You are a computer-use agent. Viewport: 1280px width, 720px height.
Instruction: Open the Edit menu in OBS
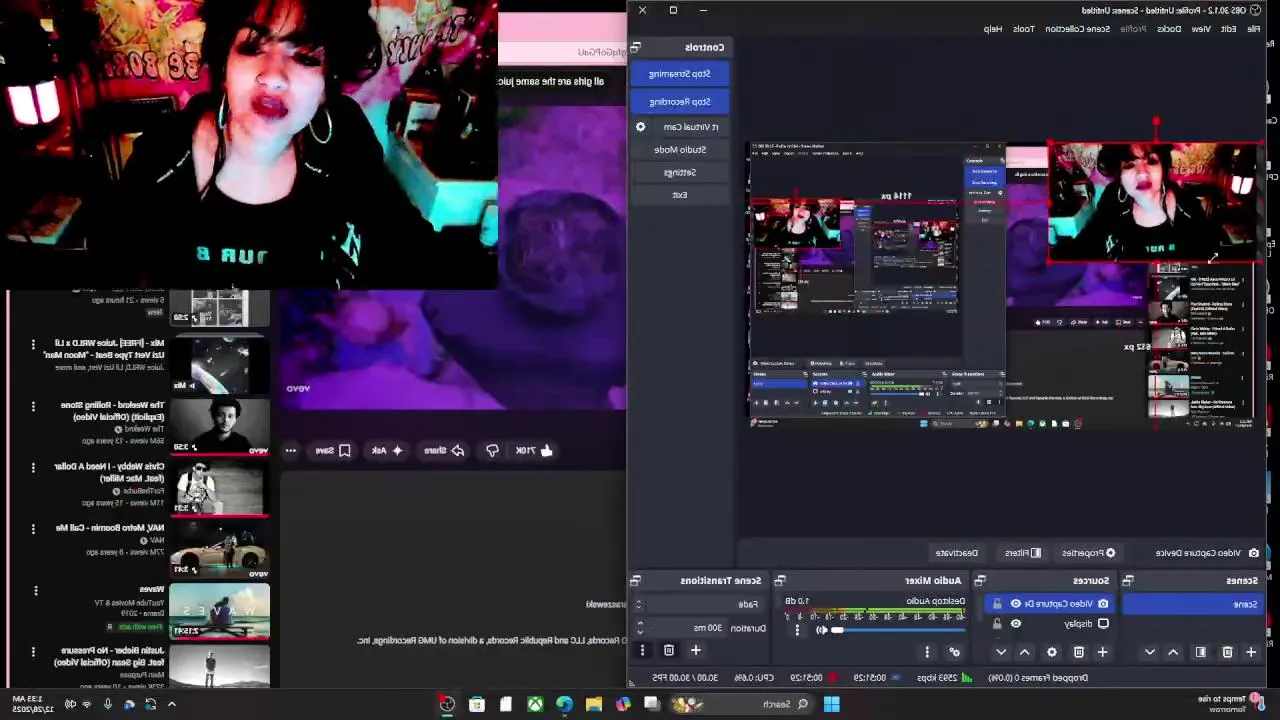pos(1228,29)
